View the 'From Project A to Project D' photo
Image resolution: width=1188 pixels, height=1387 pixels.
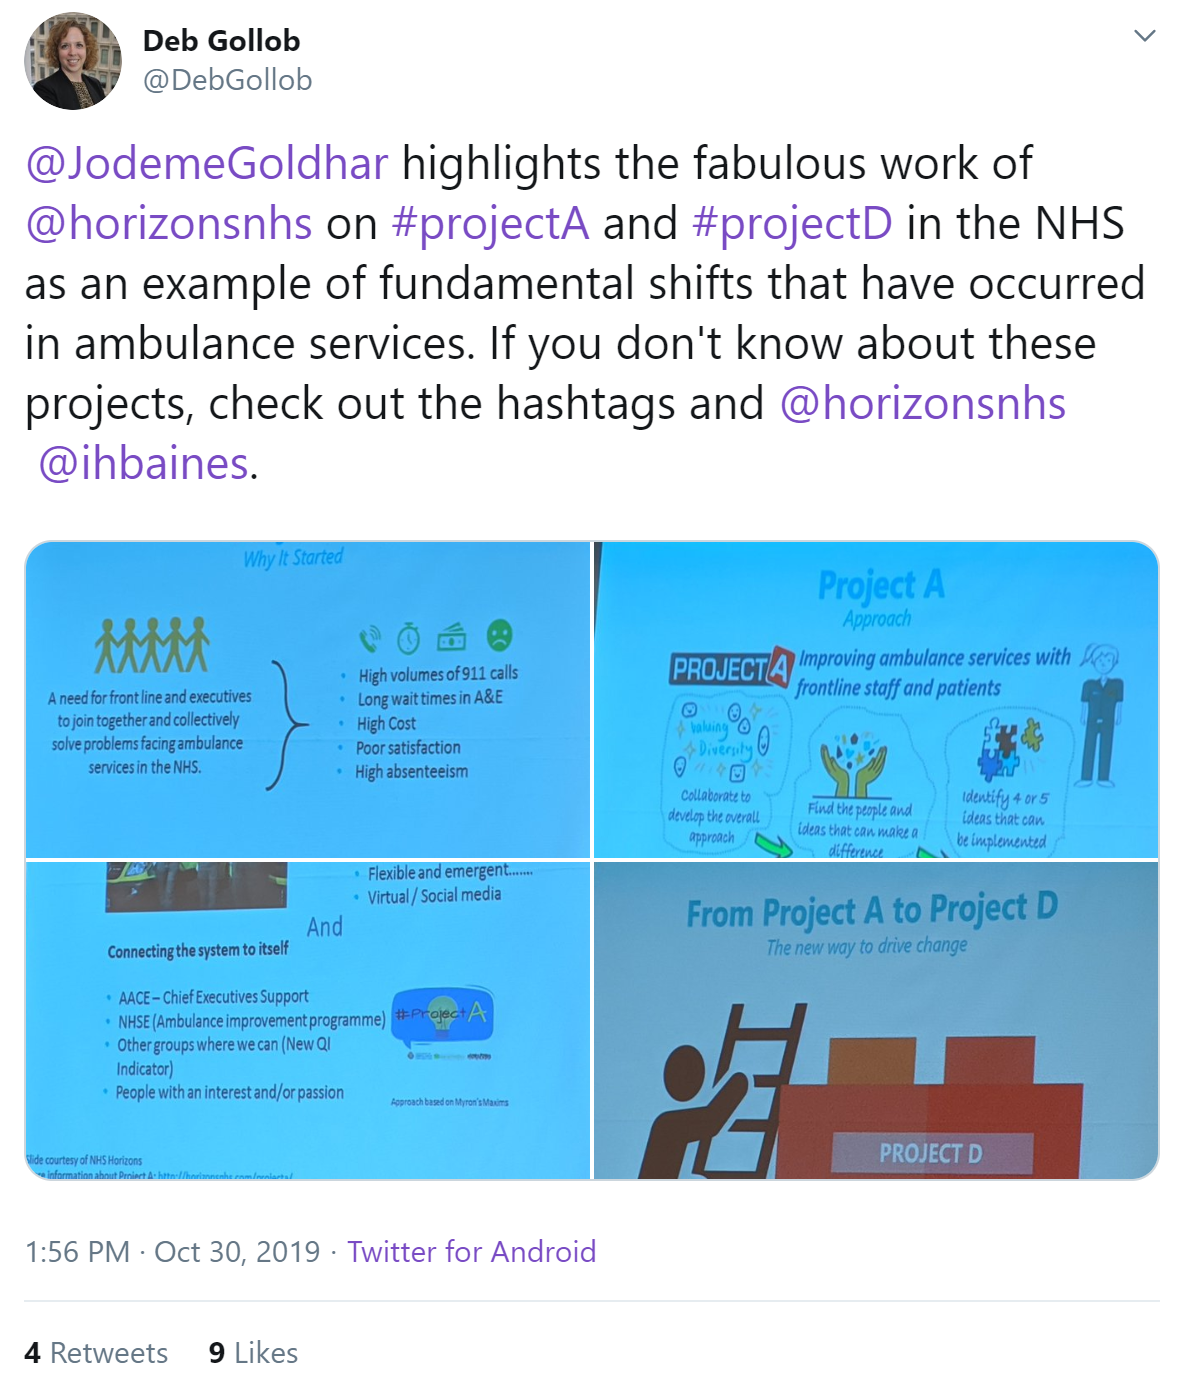point(876,1020)
